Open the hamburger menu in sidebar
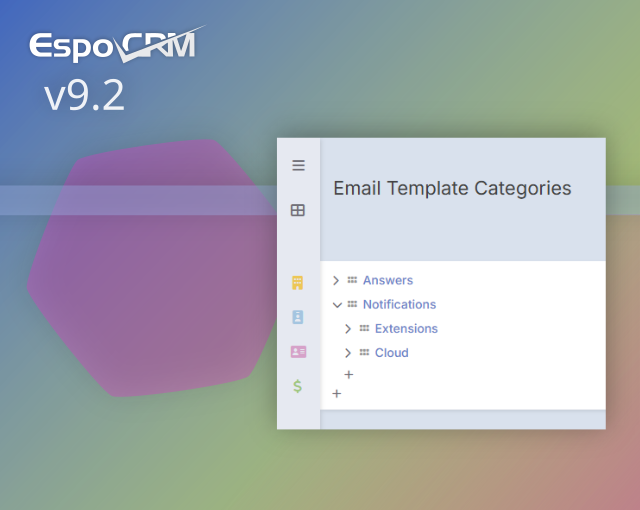The width and height of the screenshot is (640, 510). [x=298, y=165]
